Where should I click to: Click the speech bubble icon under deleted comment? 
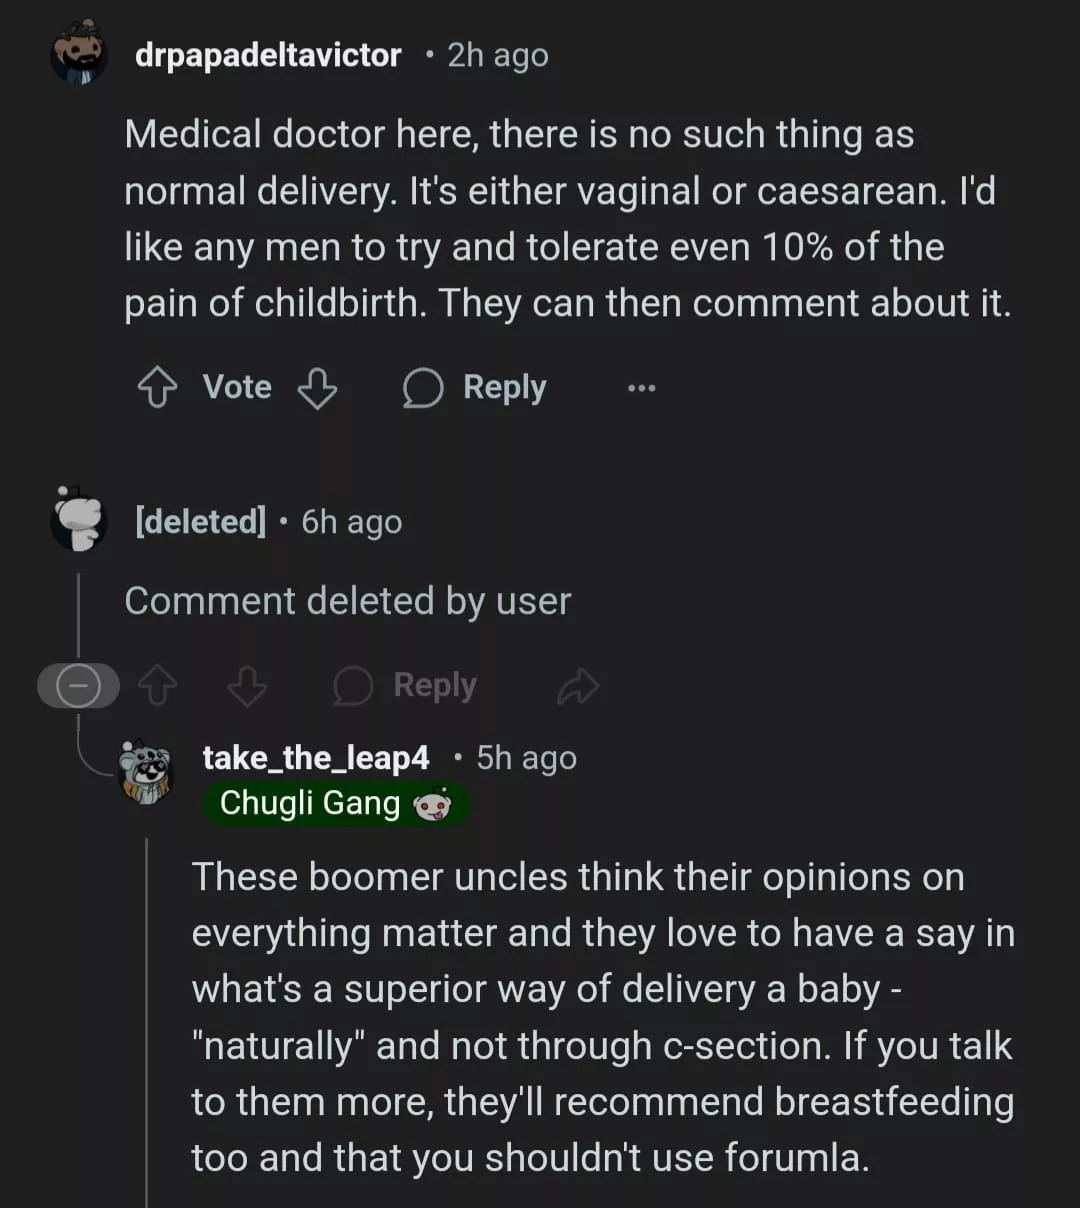point(352,686)
